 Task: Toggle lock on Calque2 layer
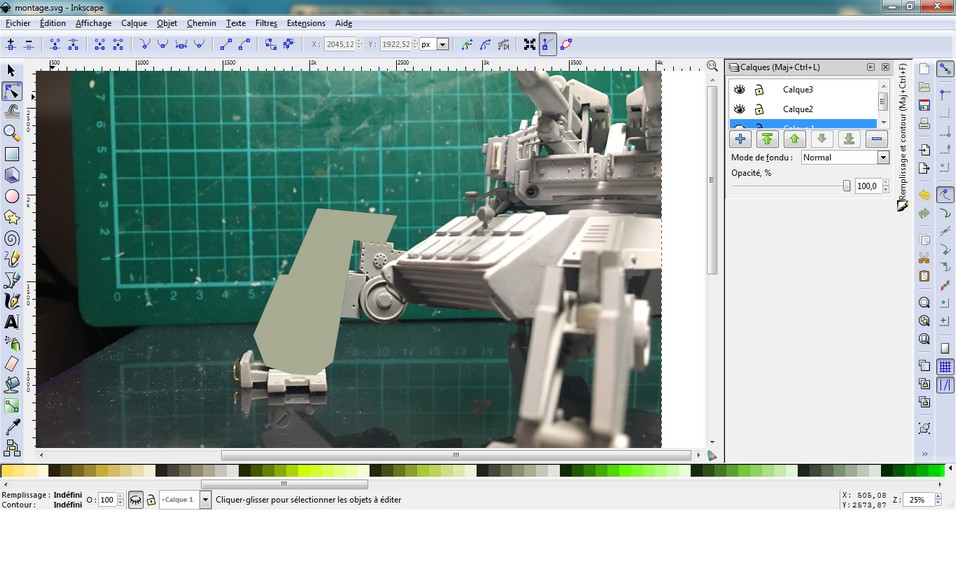[x=759, y=109]
